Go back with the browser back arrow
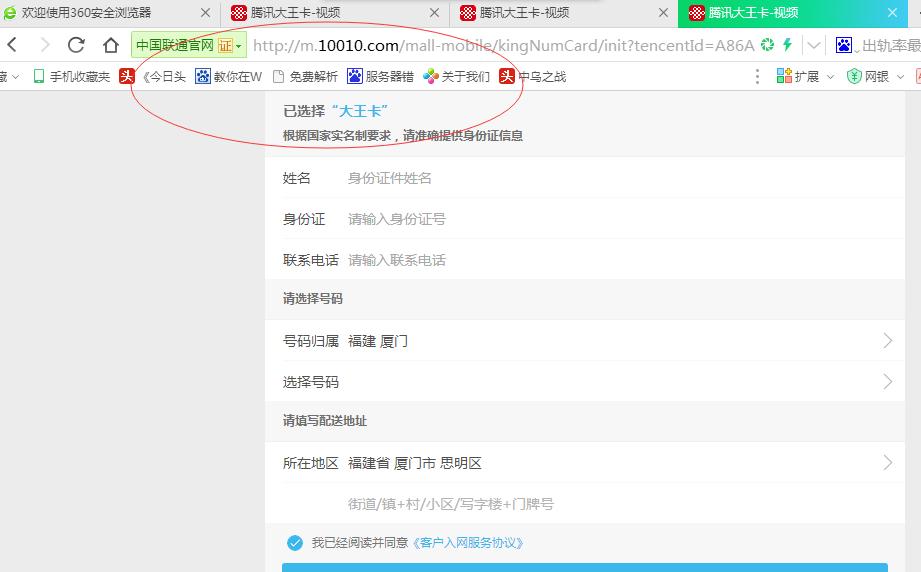 (12, 45)
